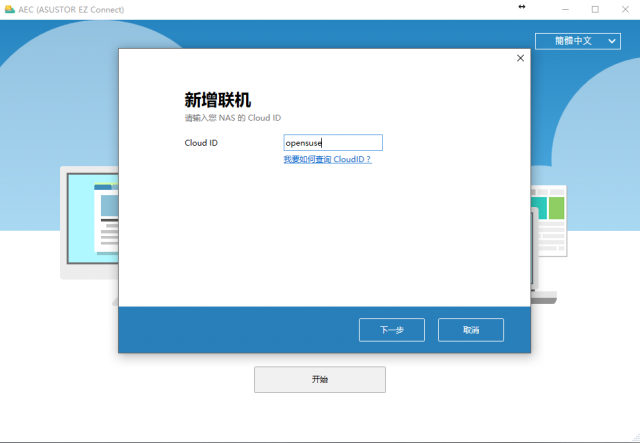Click the 下一步 button

(x=392, y=330)
